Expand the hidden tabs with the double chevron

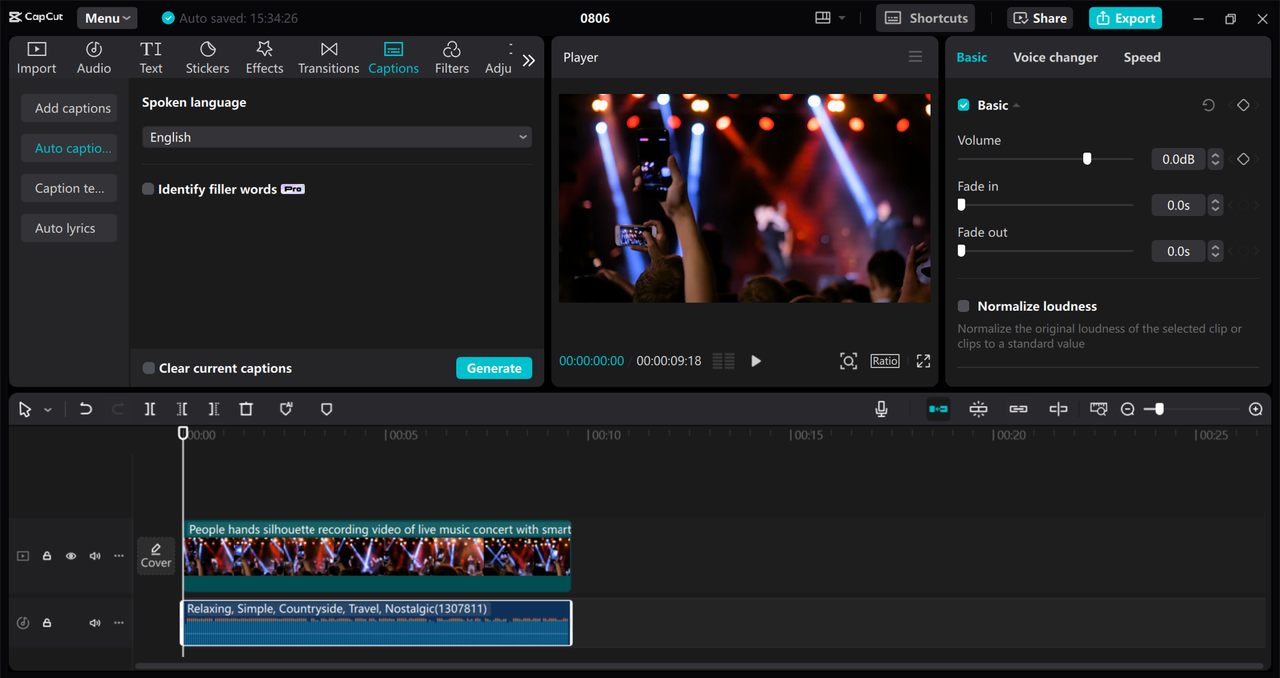(x=529, y=60)
